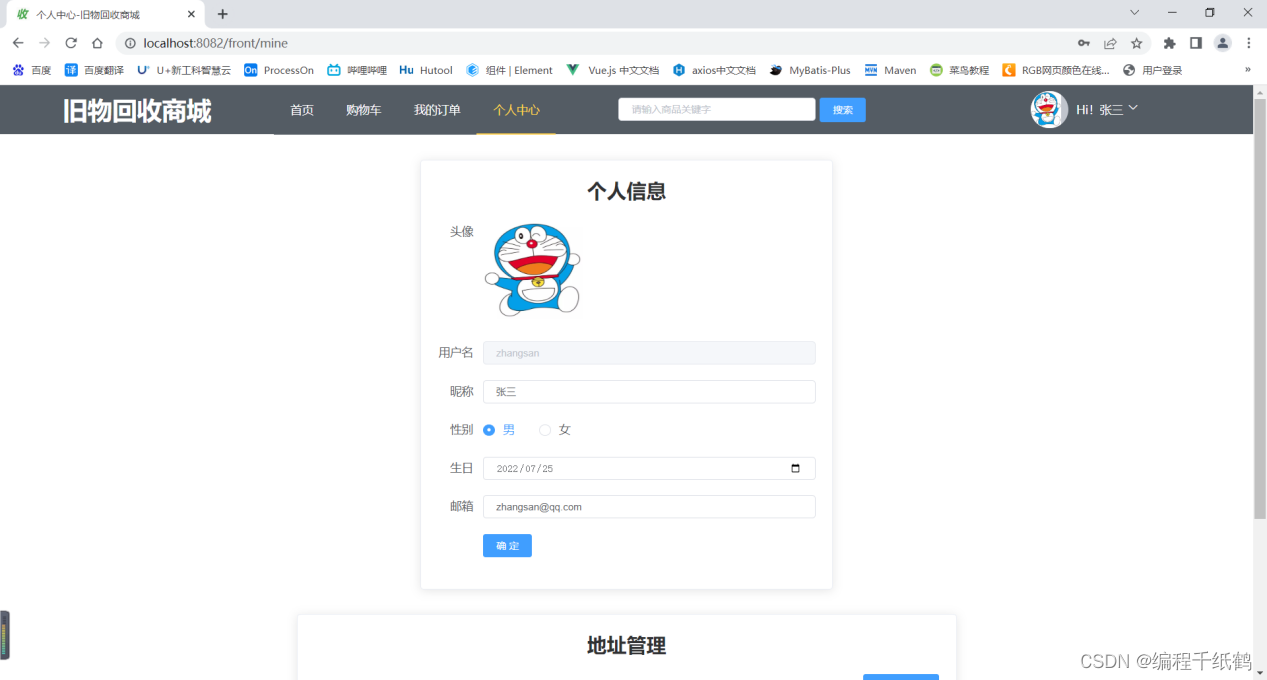Open 用户登录 bookmark
The width and height of the screenshot is (1267, 680).
click(1152, 70)
